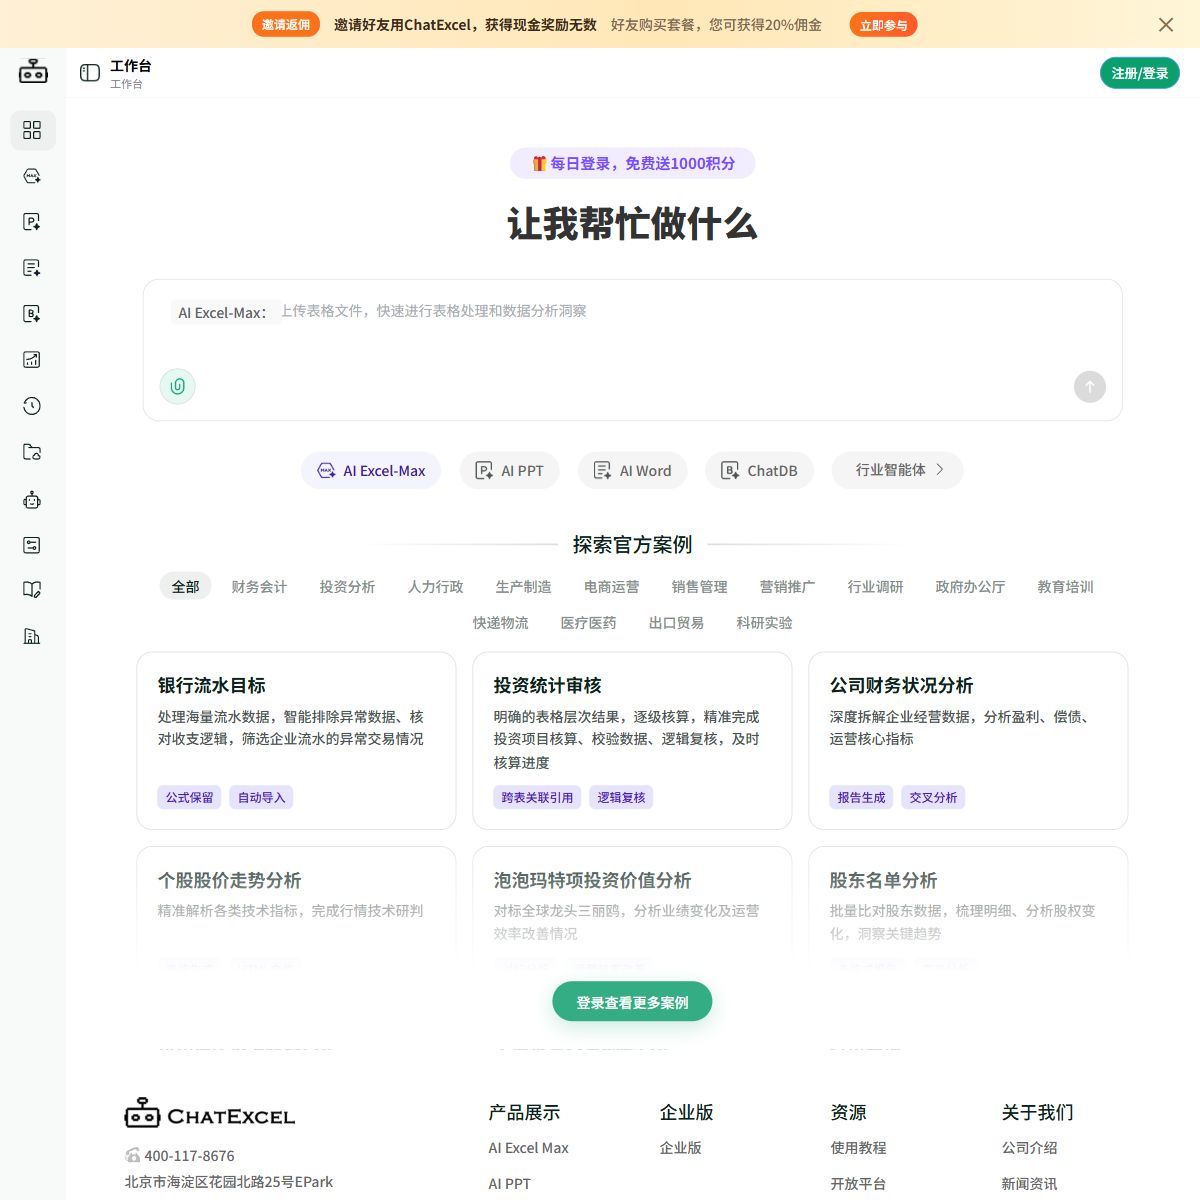Open the AI Excel Max footer link
The width and height of the screenshot is (1200, 1200).
coord(528,1148)
